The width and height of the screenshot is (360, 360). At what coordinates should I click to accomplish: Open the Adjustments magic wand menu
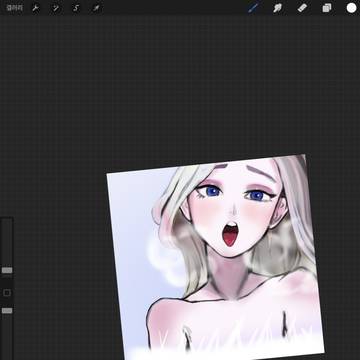point(56,8)
